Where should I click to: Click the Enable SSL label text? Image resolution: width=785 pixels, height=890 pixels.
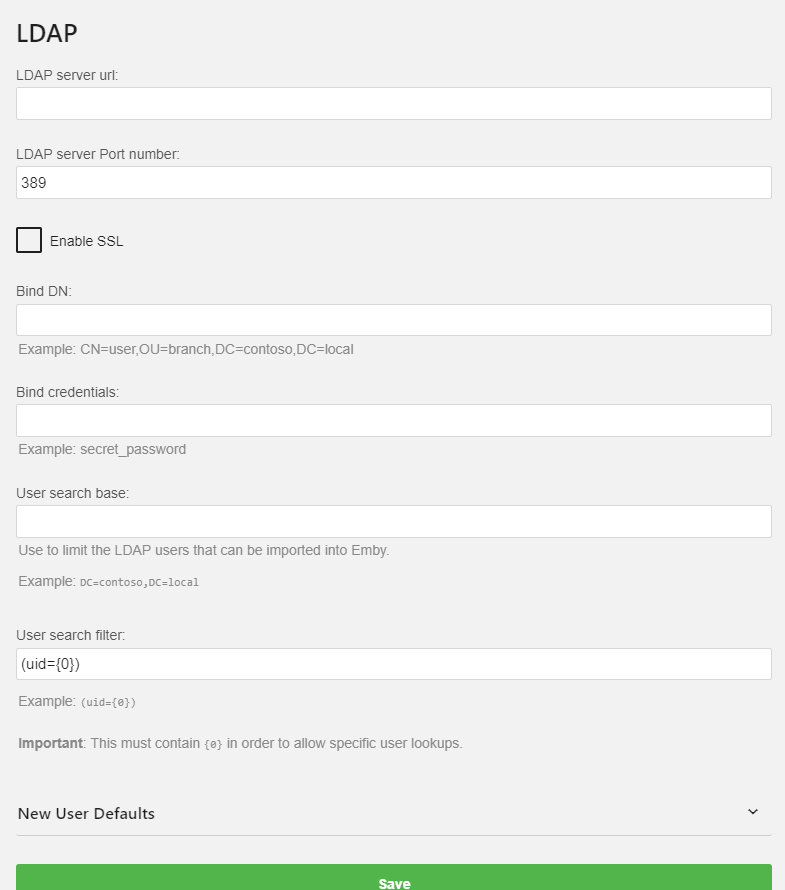coord(86,241)
